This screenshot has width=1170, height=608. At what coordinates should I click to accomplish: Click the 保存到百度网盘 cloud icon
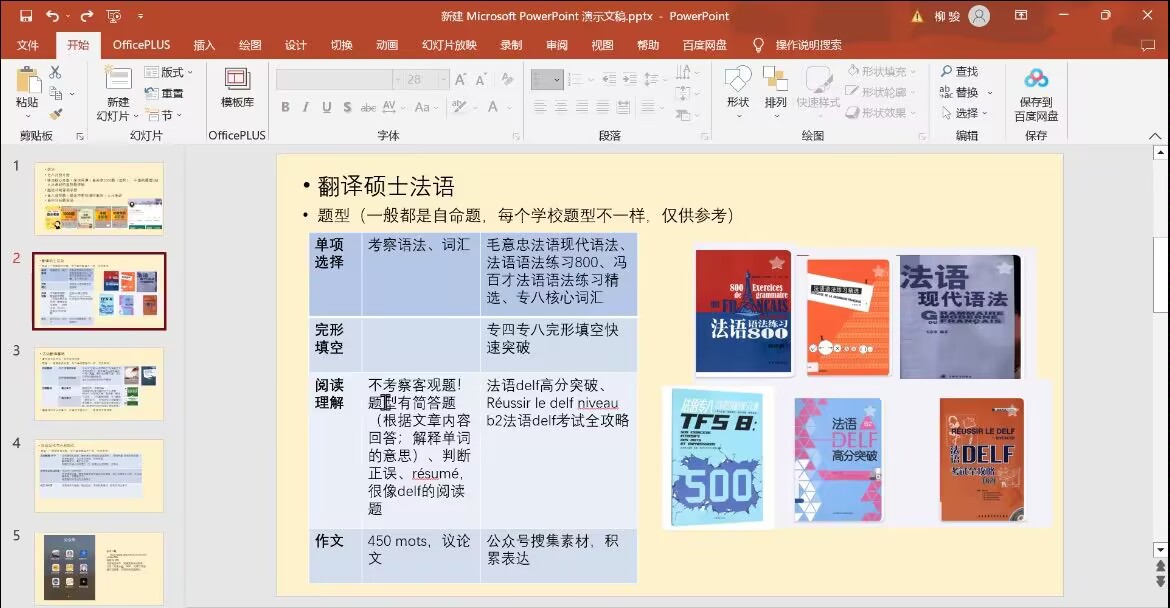(x=1036, y=80)
